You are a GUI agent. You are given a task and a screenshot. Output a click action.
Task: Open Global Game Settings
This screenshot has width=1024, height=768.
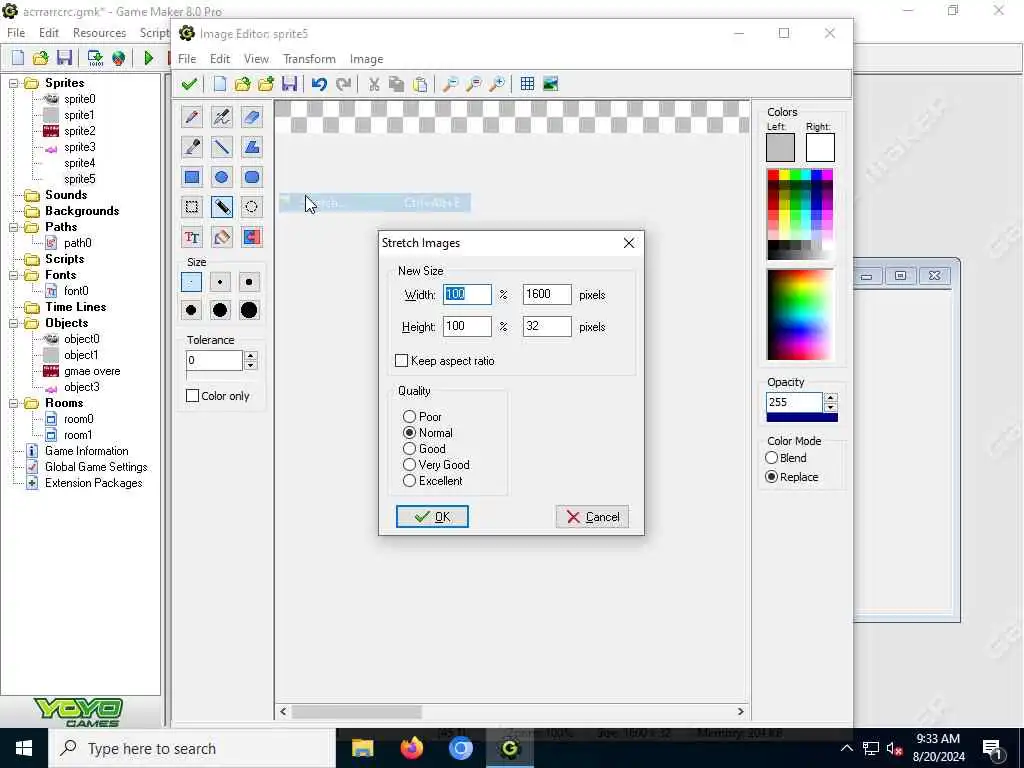coord(96,467)
